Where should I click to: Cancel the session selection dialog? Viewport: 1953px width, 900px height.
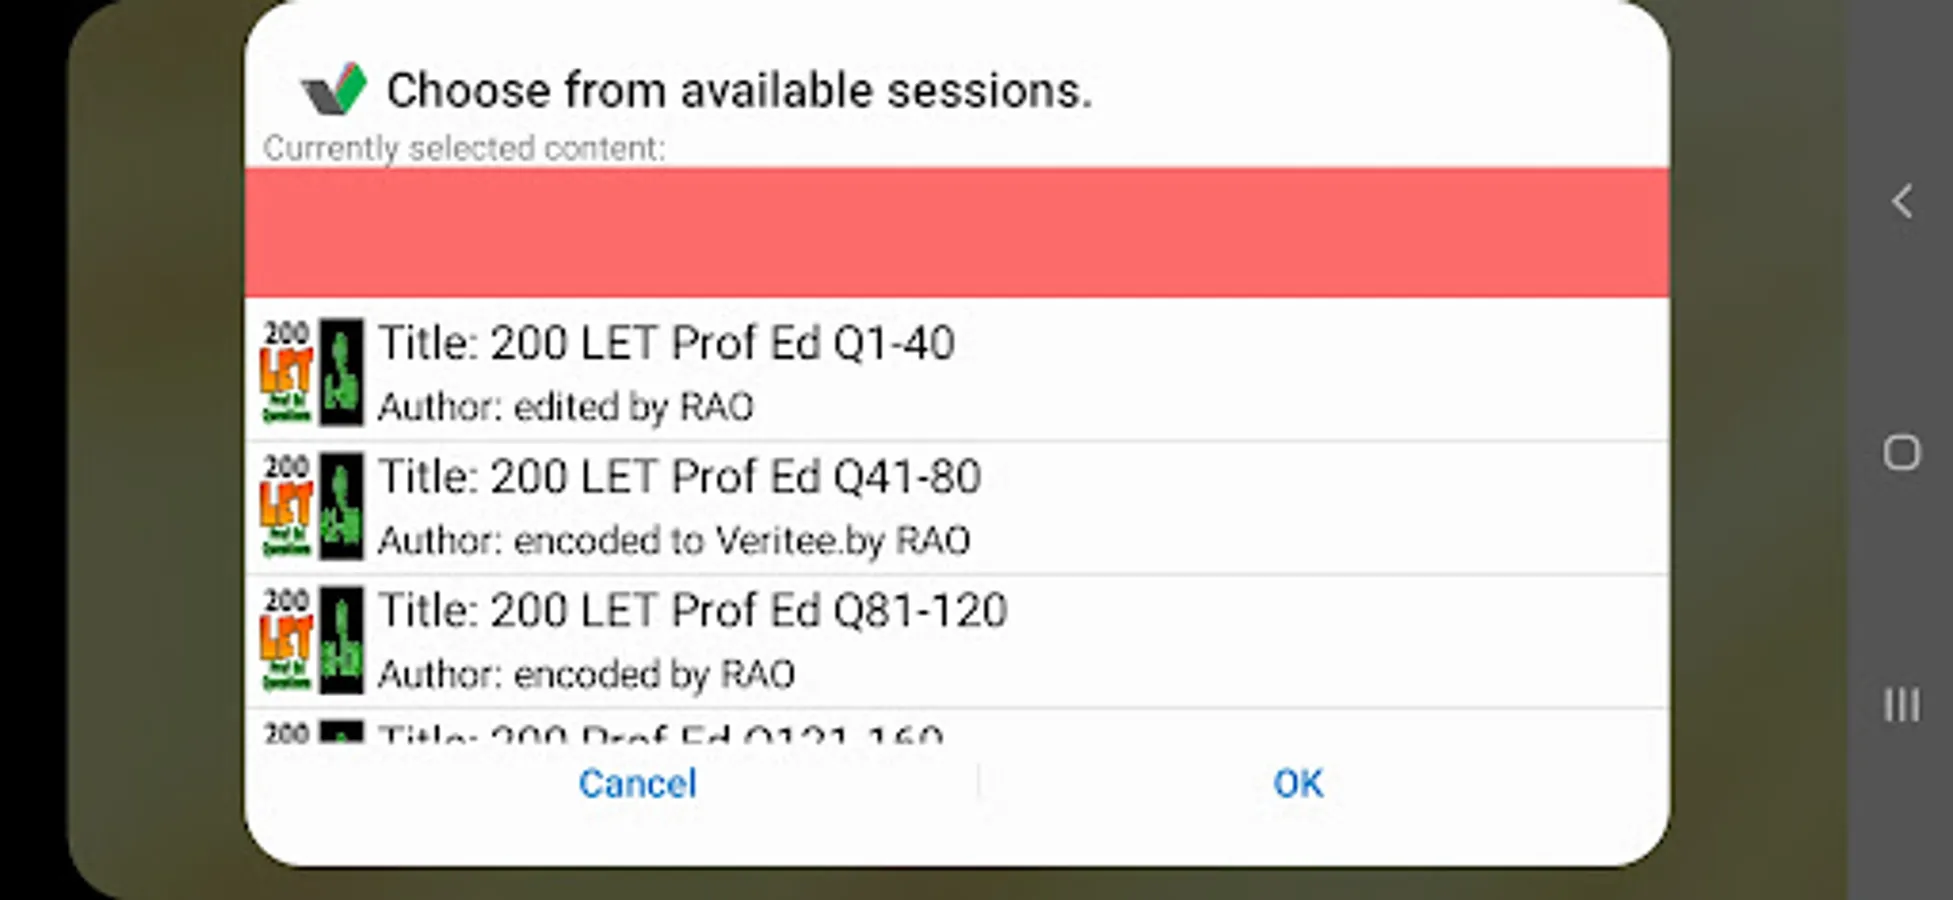[x=637, y=783]
